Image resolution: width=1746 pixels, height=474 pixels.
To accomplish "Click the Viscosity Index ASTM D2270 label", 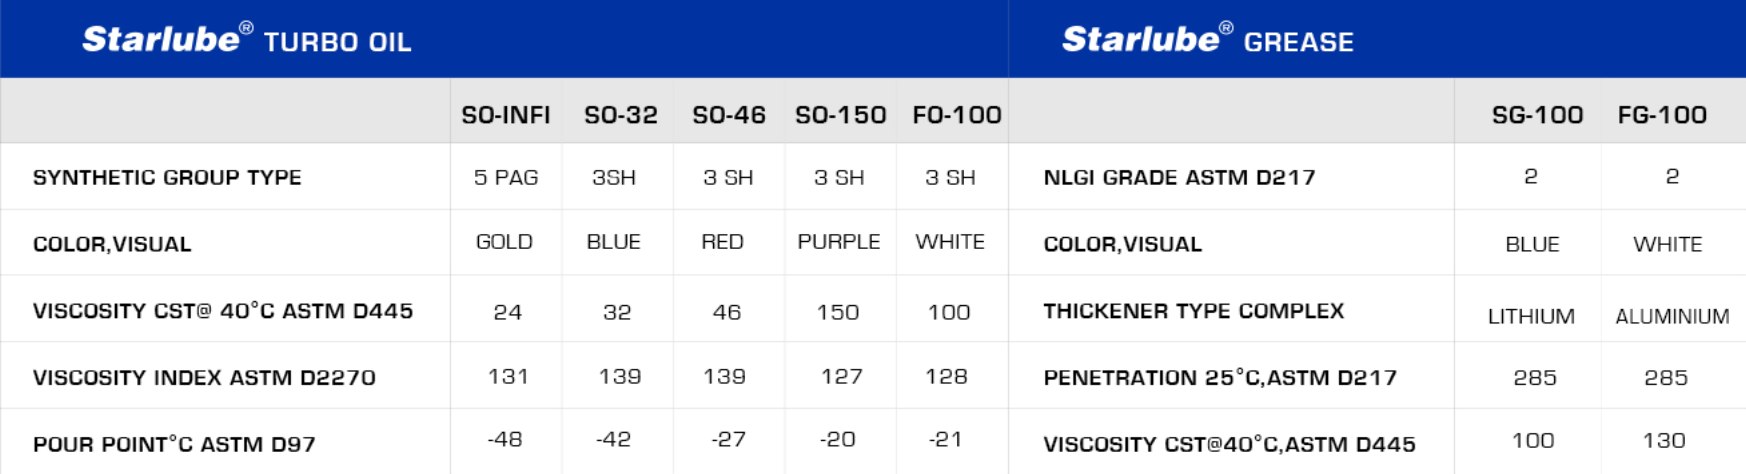I will [x=204, y=378].
